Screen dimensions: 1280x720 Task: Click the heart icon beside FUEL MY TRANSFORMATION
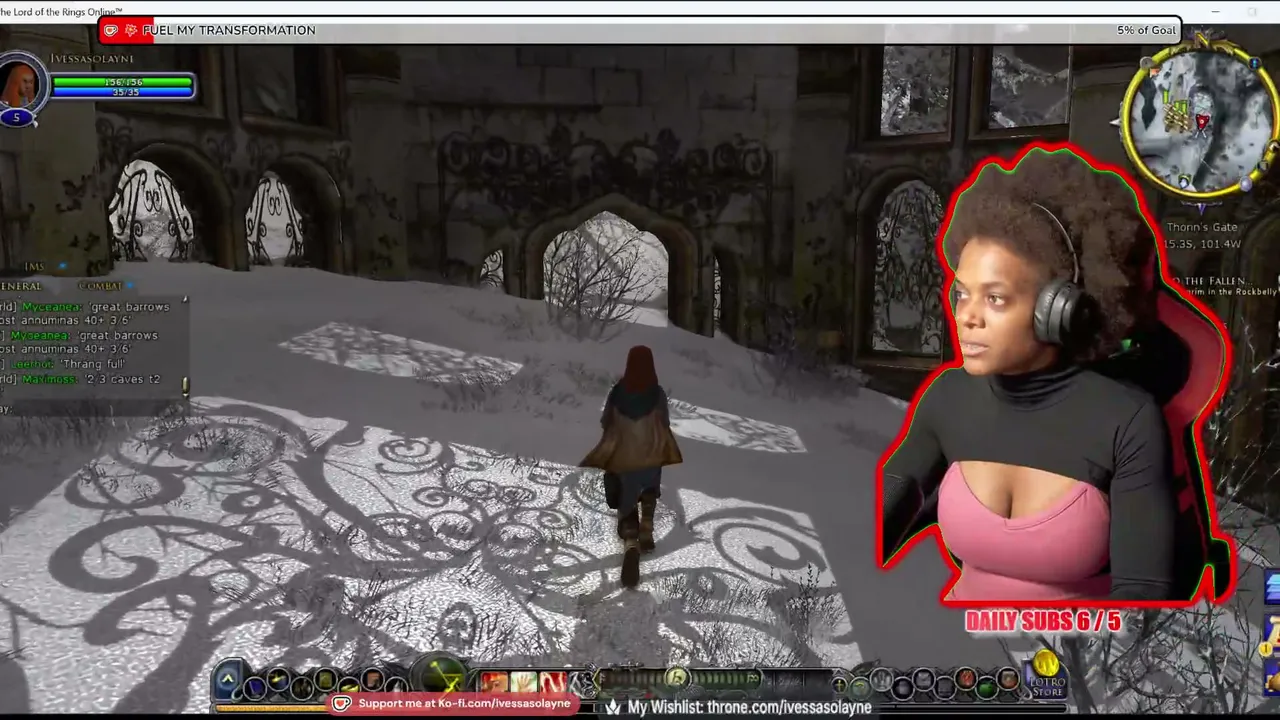pyautogui.click(x=131, y=30)
